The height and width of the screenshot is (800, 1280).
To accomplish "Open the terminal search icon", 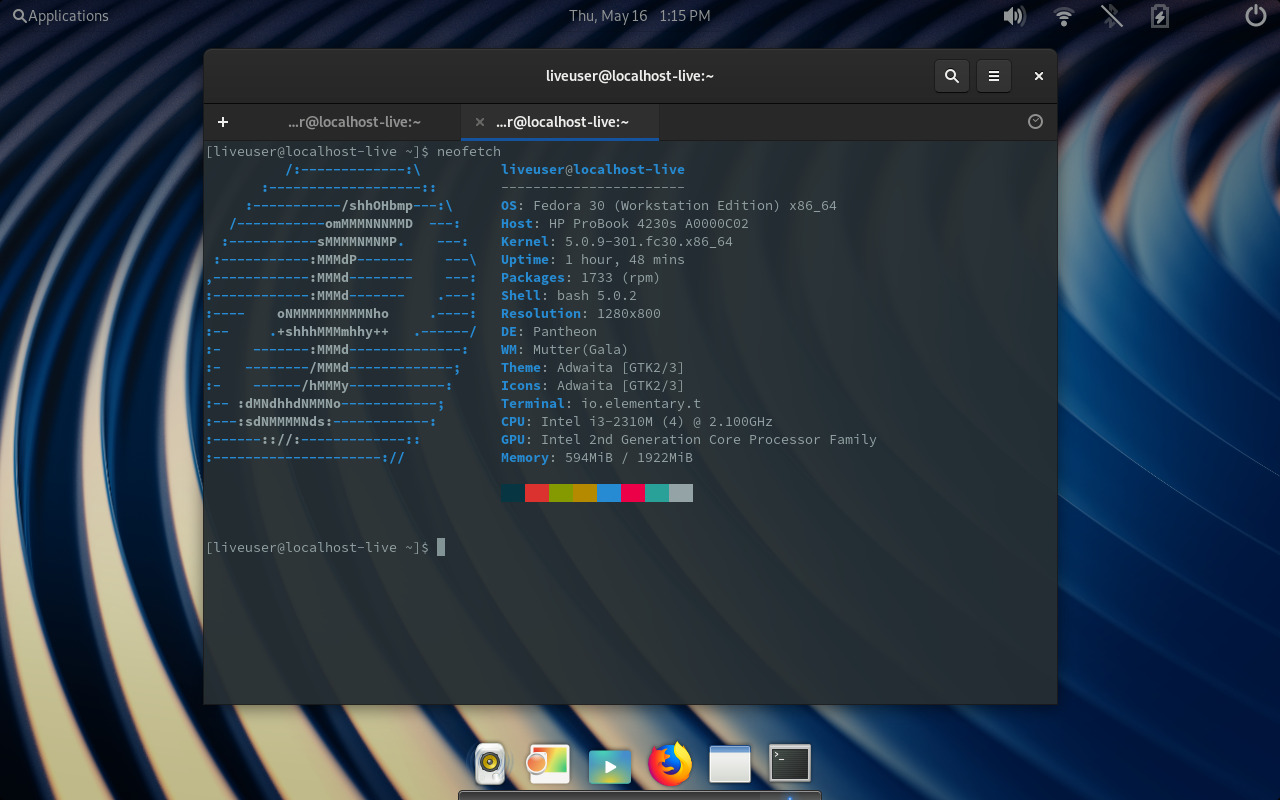I will tap(951, 75).
